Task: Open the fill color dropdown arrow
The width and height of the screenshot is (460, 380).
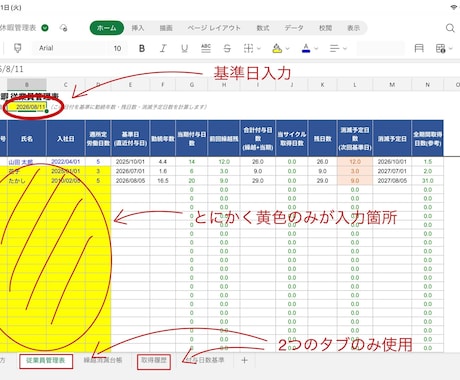Action: [287, 49]
